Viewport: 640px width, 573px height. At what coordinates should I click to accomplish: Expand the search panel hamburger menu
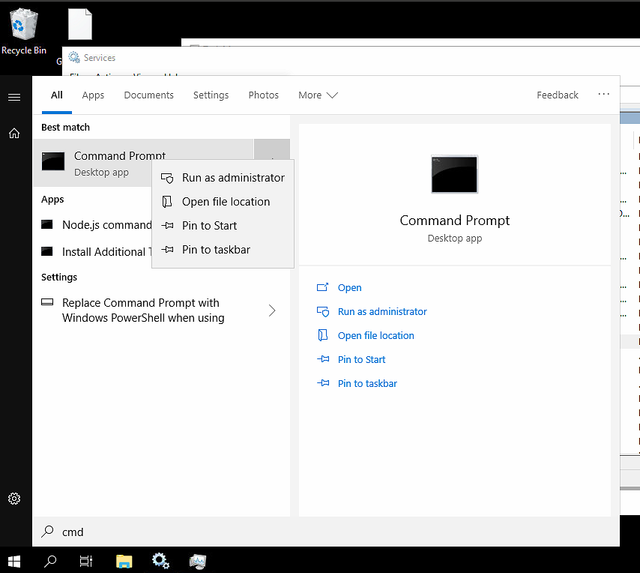14,97
